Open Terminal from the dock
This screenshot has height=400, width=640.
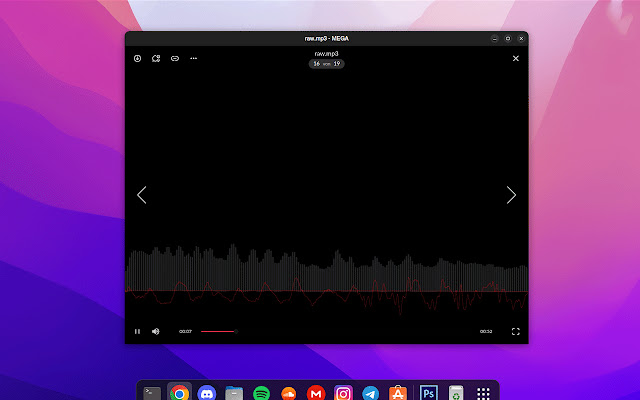152,393
